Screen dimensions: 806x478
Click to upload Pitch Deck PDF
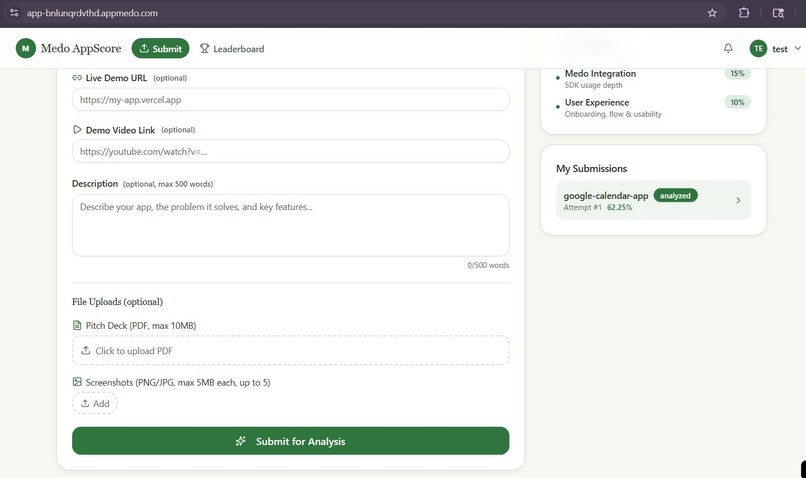pos(290,351)
